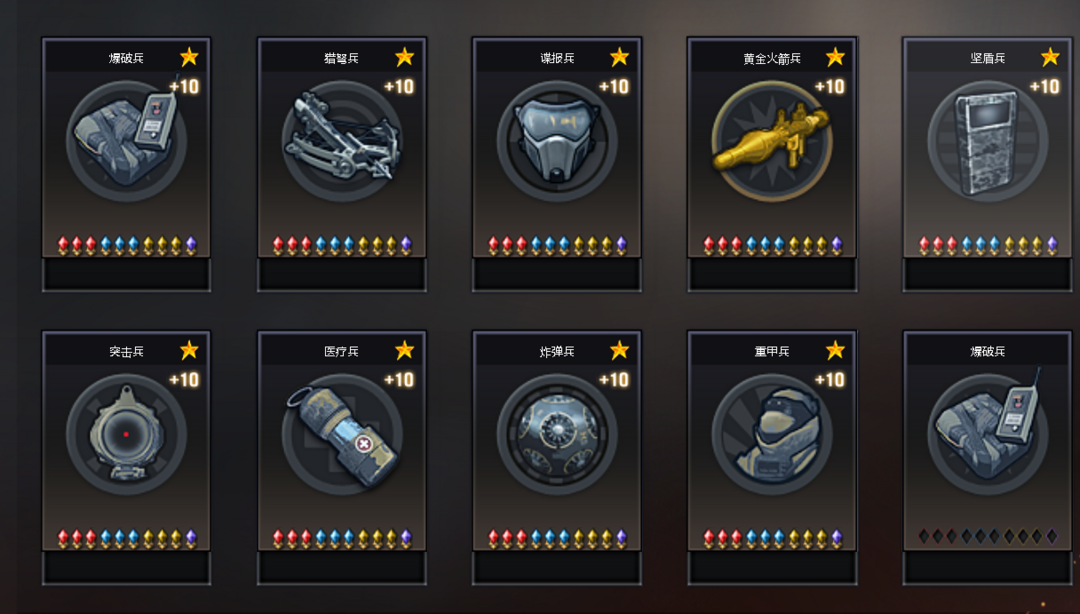Select the 医疗兵 medical canister icon
Viewport: 1080px width, 614px height.
coord(342,434)
